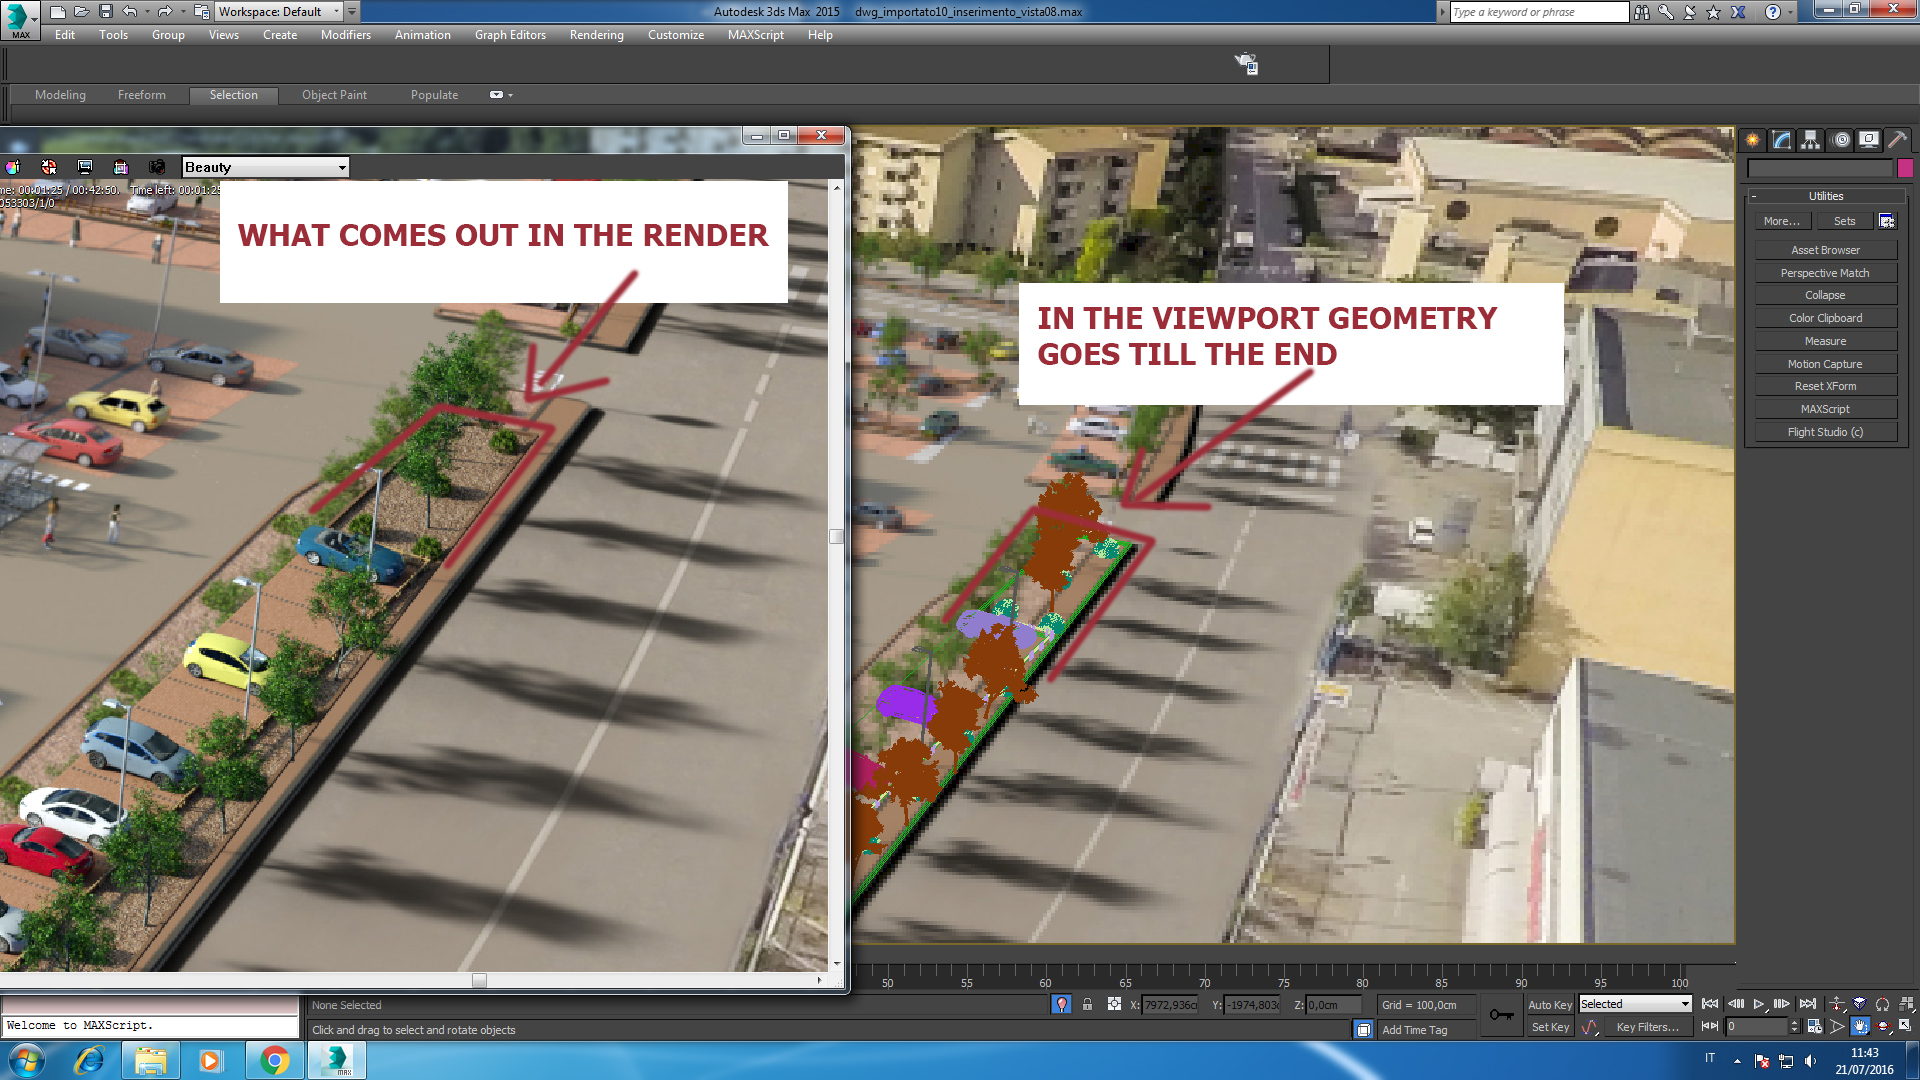Switch to the Create panel star icon
This screenshot has width=1920, height=1080.
click(x=1753, y=140)
